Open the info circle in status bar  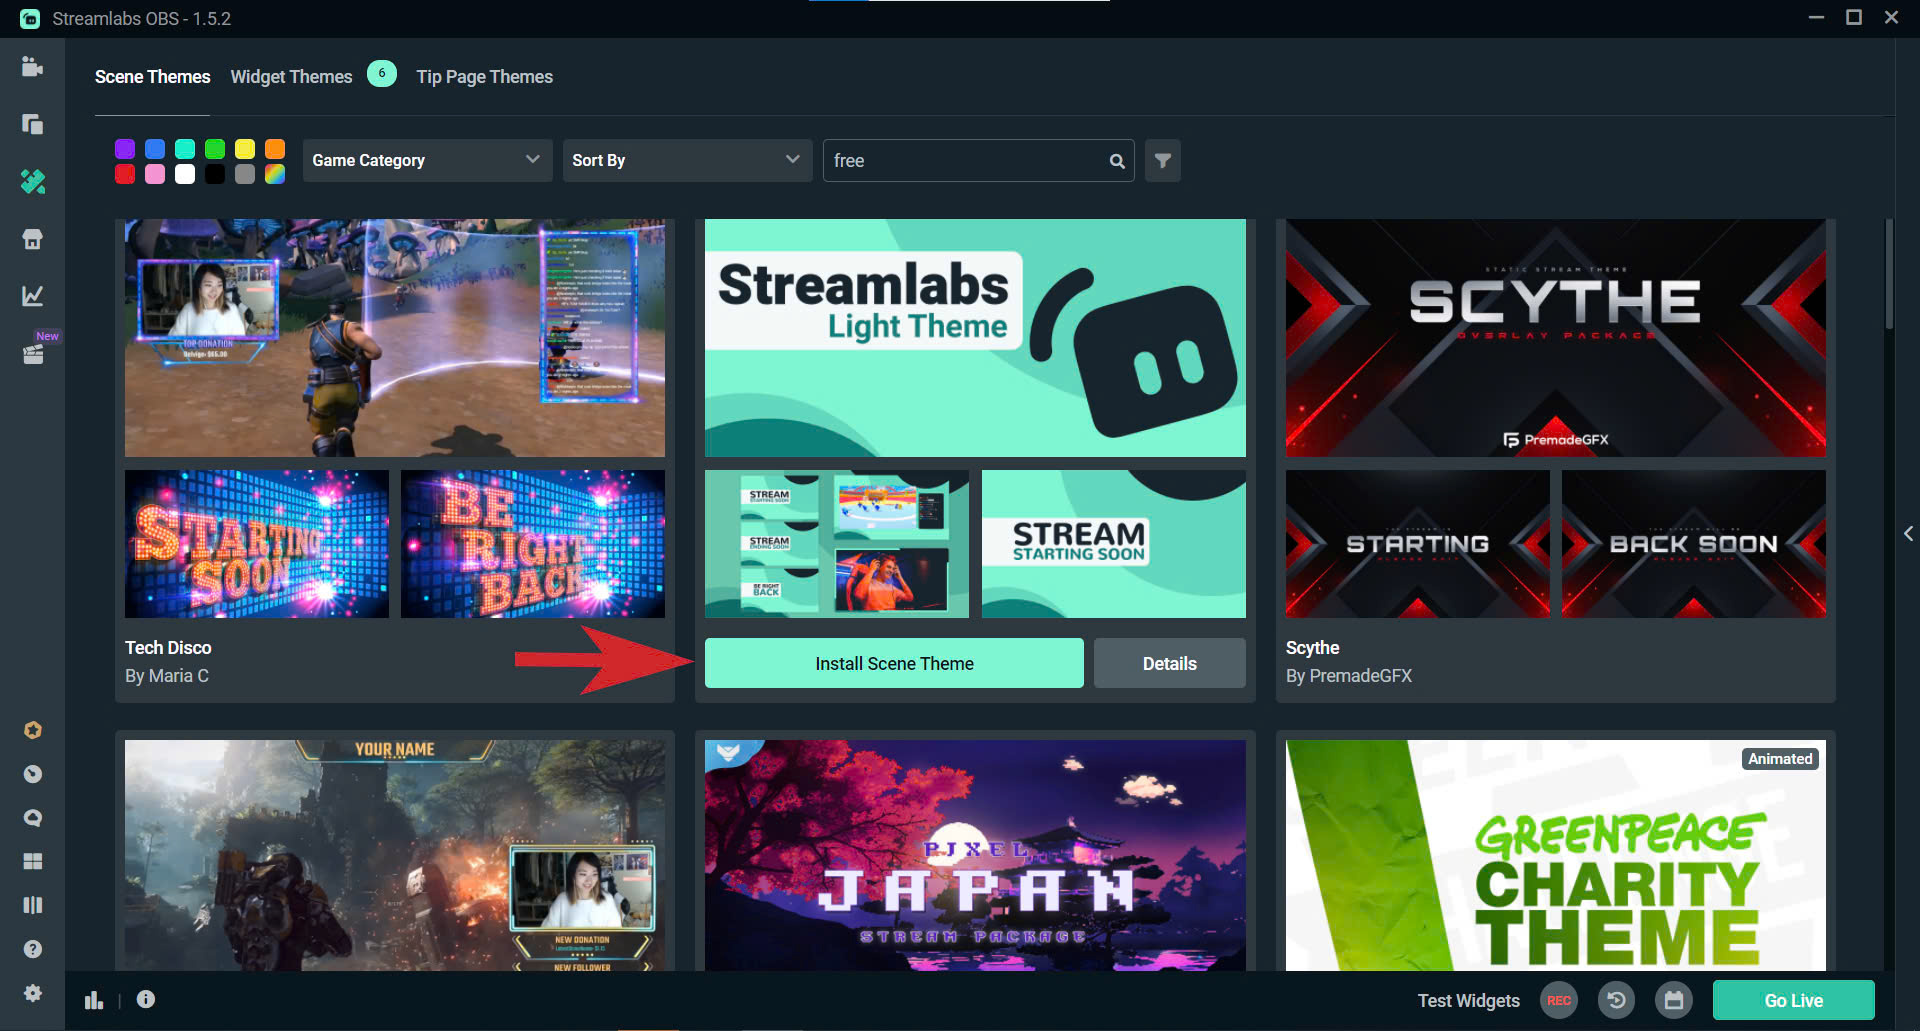click(146, 999)
